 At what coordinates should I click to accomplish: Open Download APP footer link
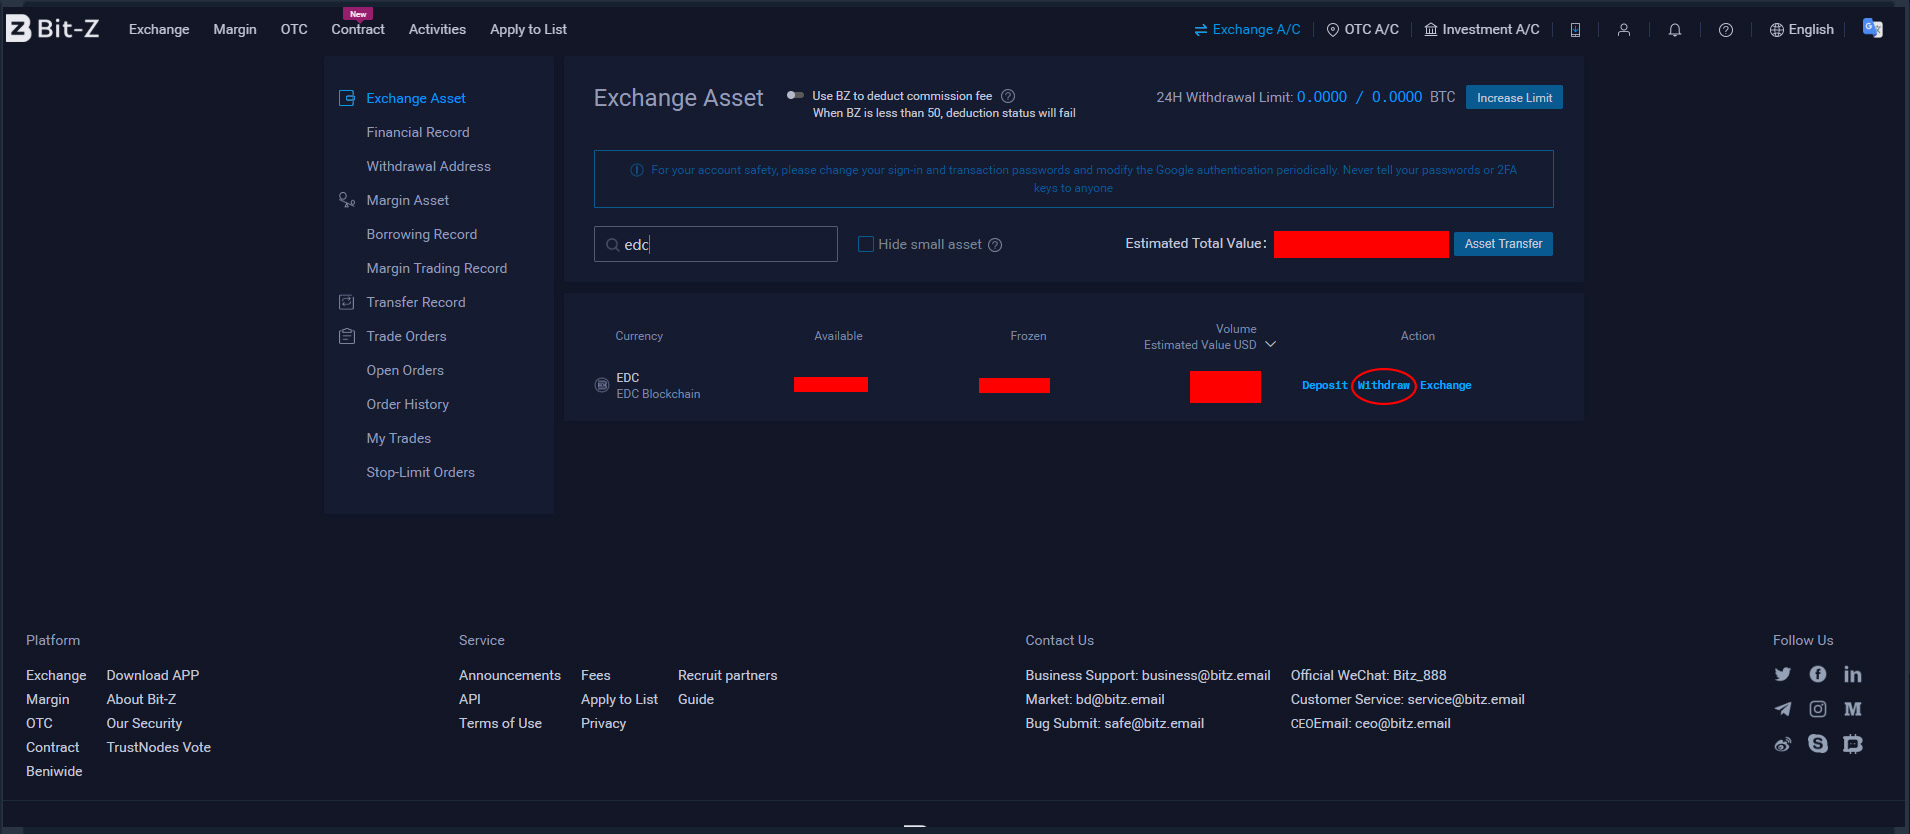(x=153, y=675)
